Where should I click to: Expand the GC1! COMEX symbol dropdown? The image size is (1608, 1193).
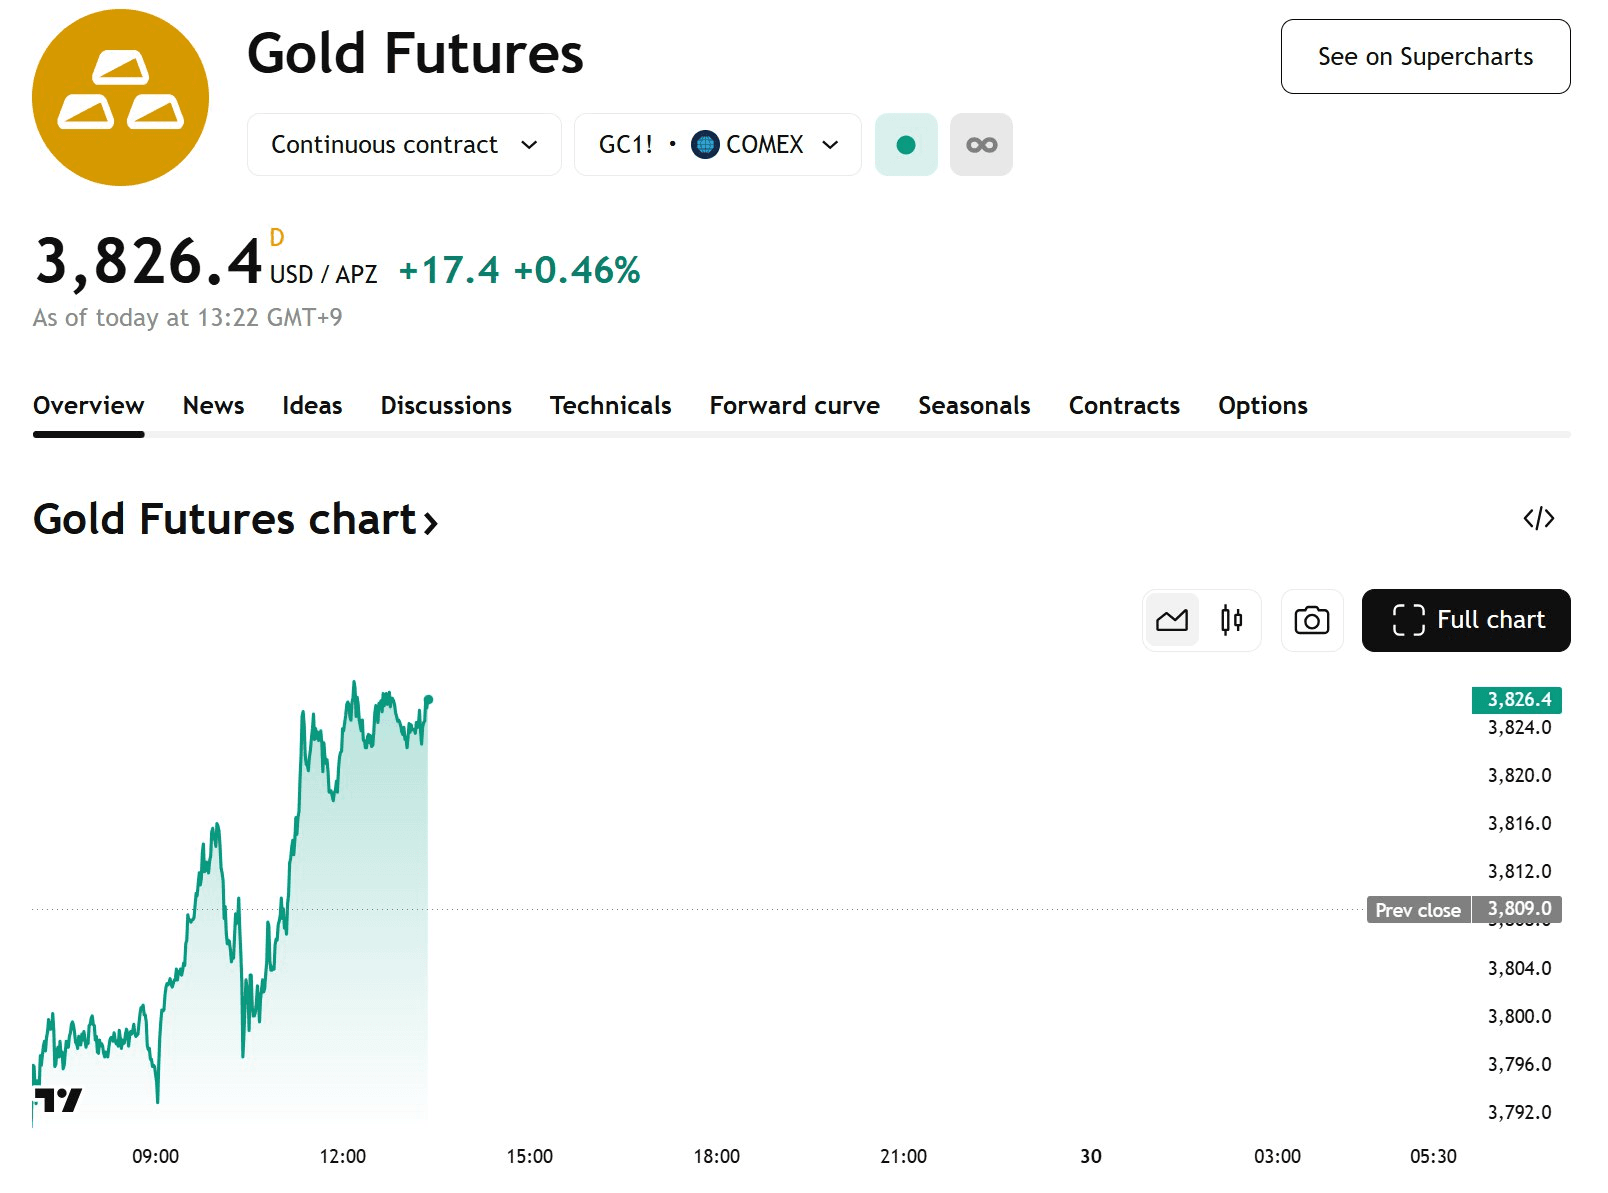[x=717, y=145]
